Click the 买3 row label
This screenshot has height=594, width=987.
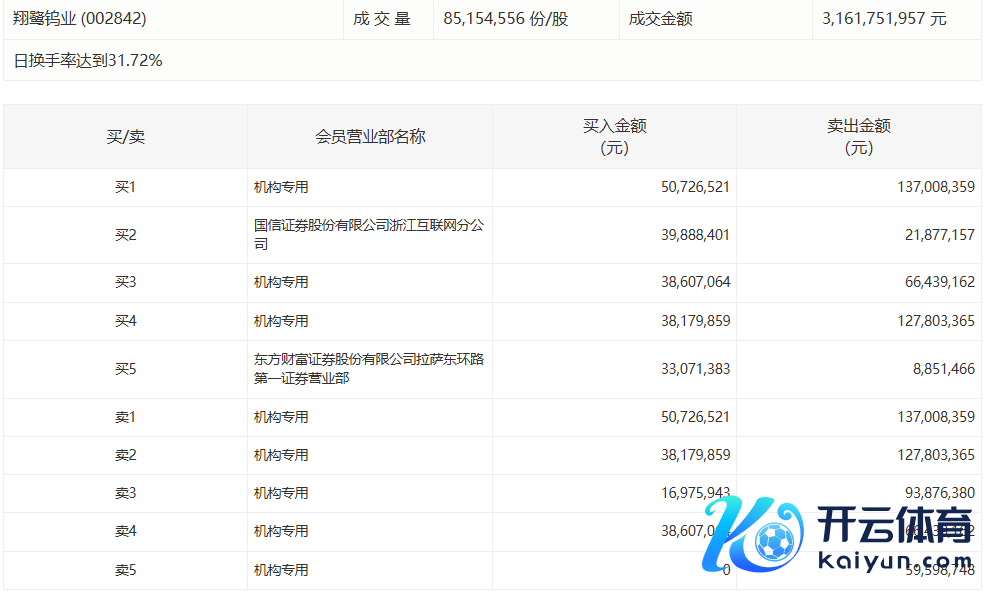(x=125, y=283)
